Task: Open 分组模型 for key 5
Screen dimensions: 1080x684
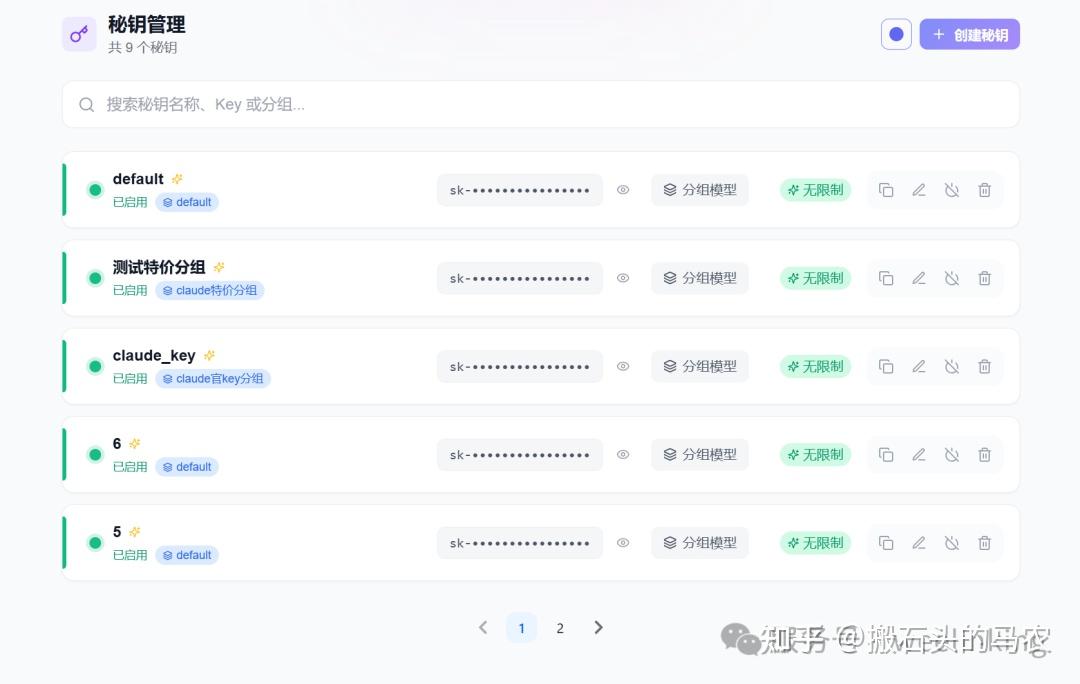Action: click(700, 543)
